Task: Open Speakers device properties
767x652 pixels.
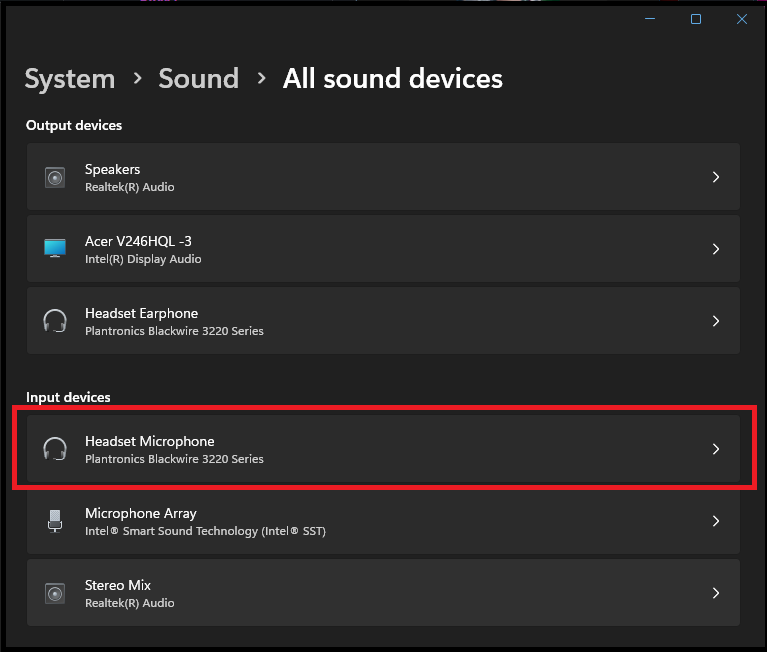Action: point(383,177)
